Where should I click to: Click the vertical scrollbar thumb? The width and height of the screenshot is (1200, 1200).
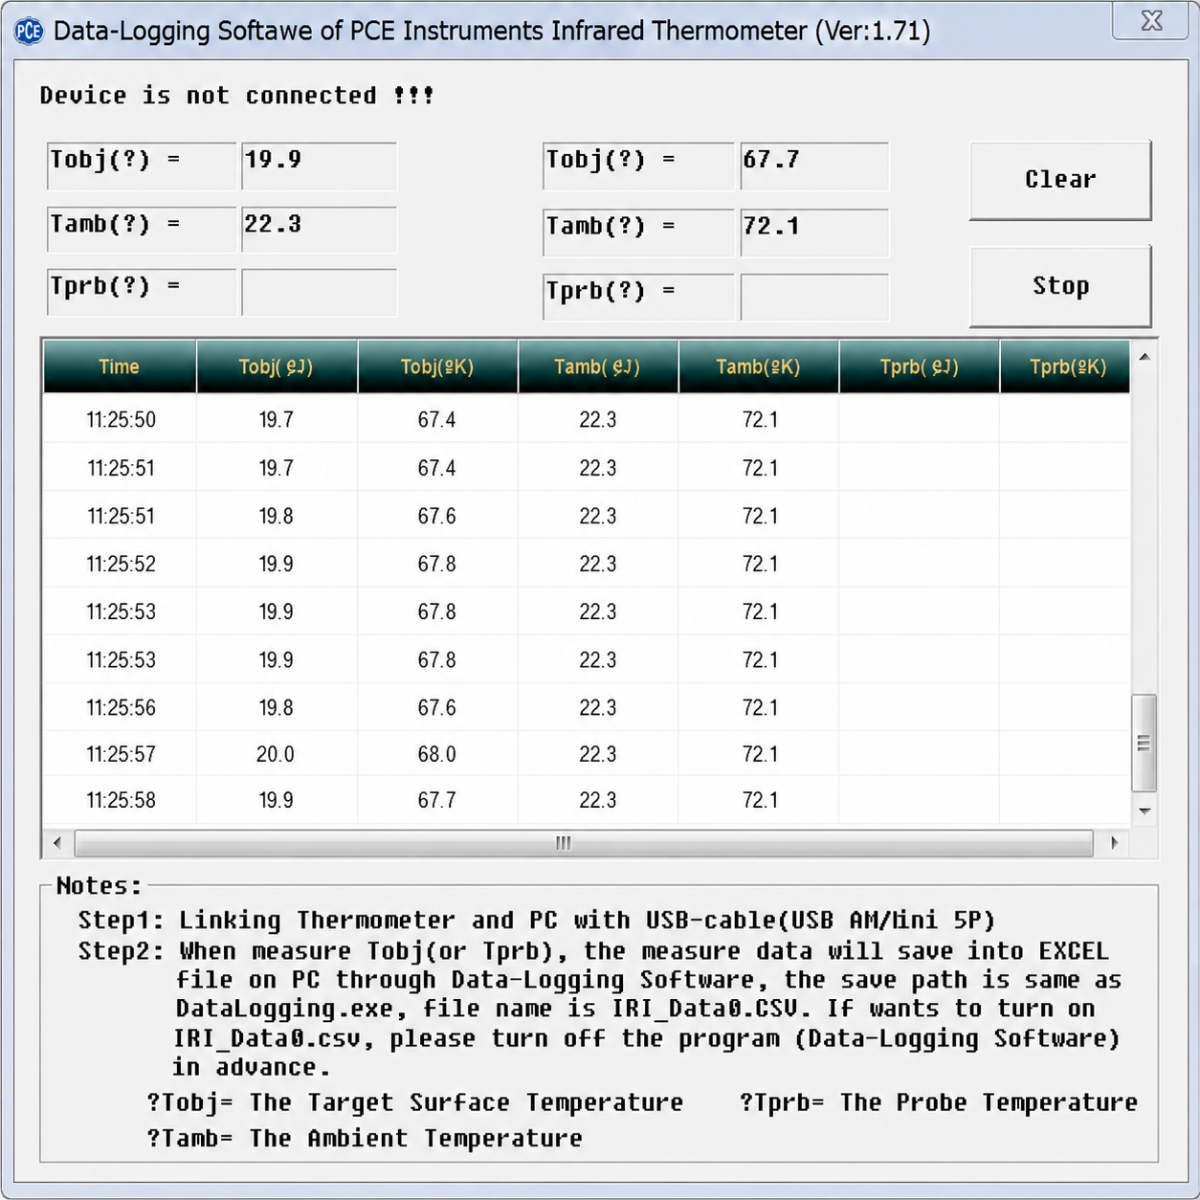pos(1145,743)
